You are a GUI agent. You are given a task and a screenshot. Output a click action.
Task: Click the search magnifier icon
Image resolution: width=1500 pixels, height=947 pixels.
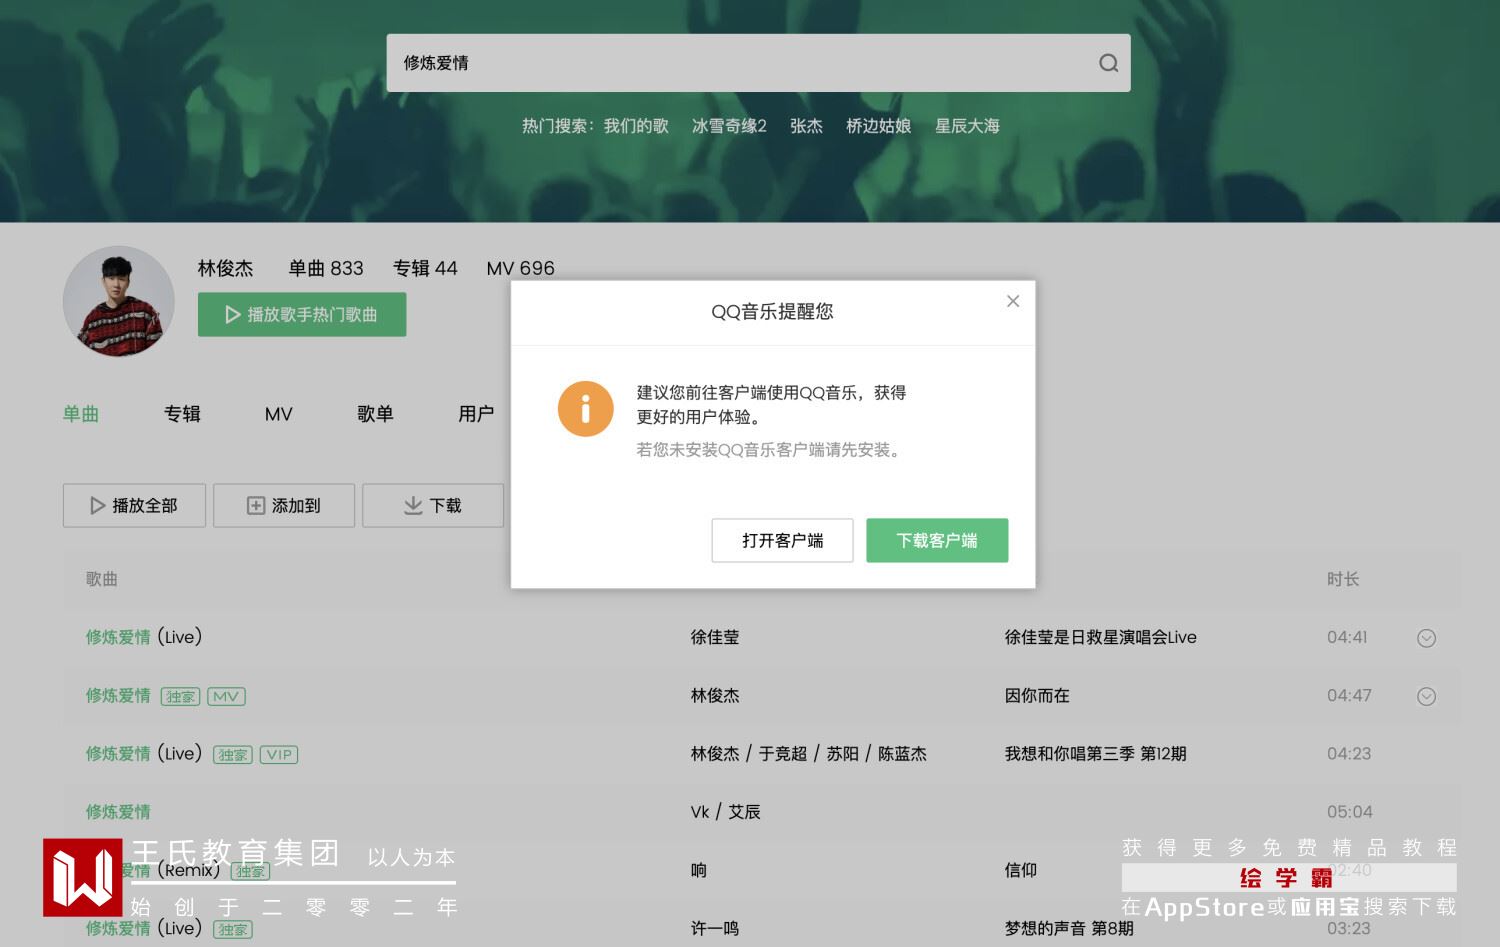tap(1108, 63)
